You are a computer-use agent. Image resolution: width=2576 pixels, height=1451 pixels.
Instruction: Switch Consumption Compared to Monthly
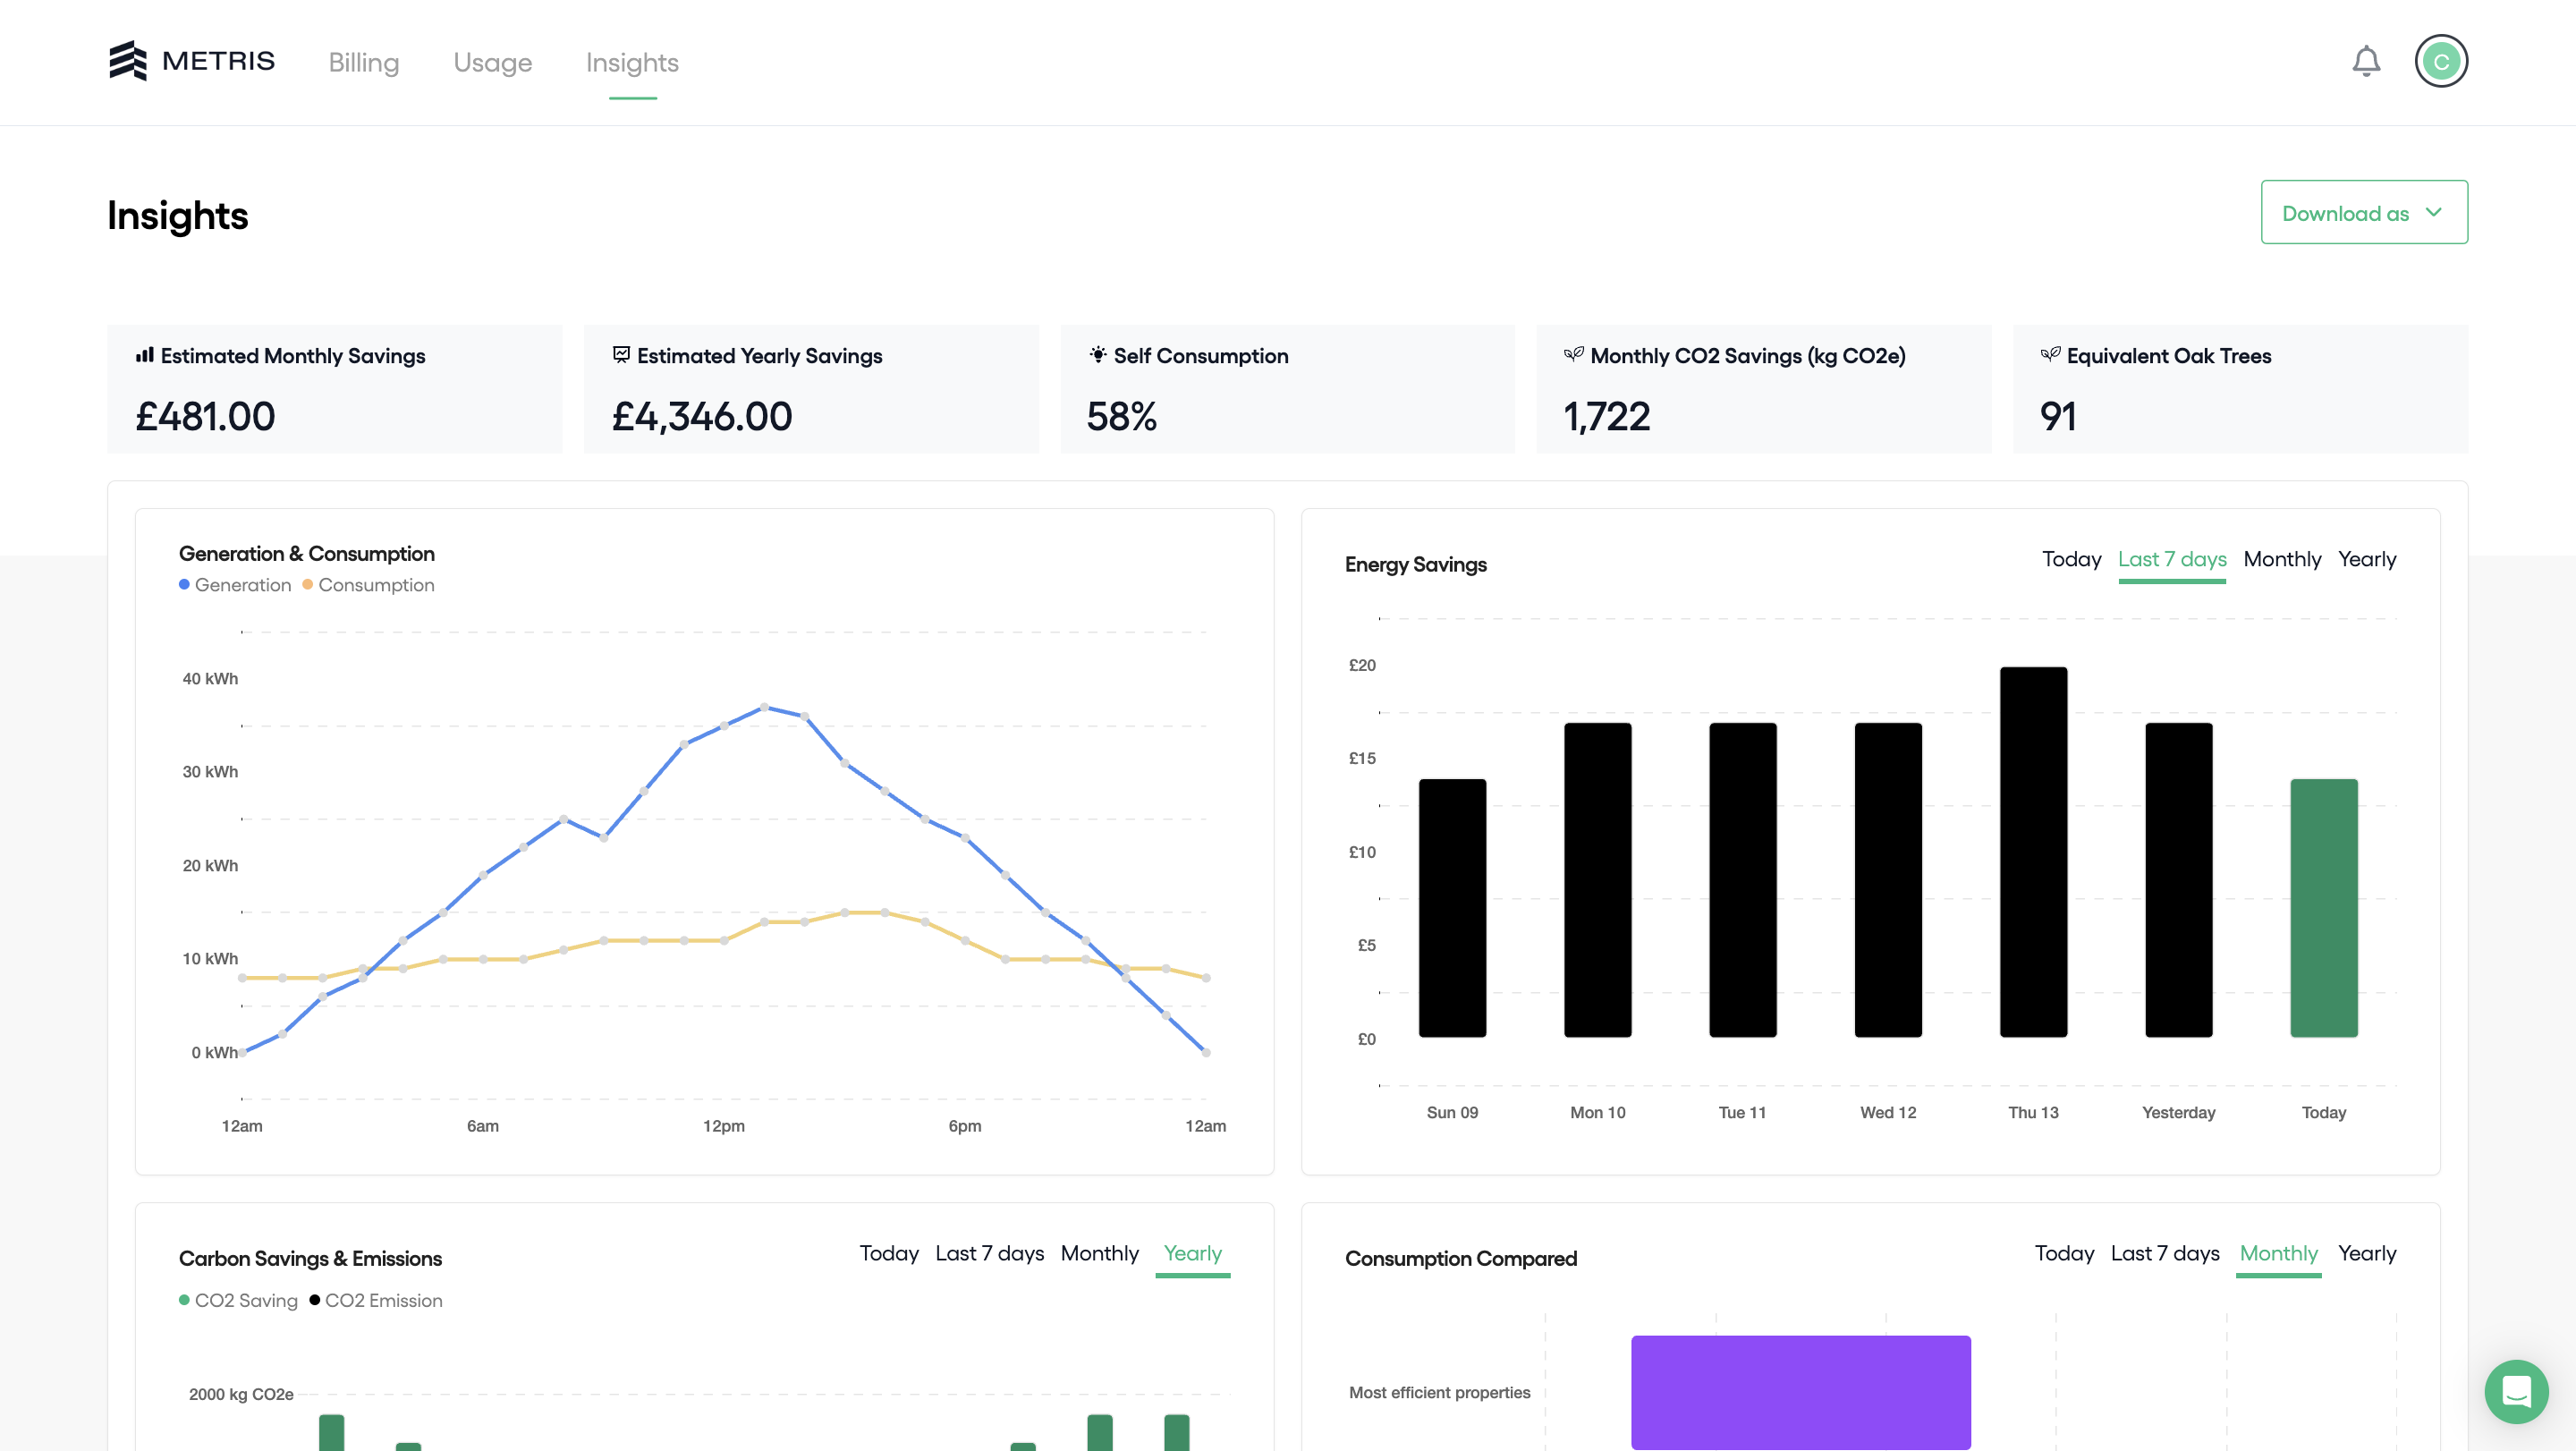(2278, 1253)
